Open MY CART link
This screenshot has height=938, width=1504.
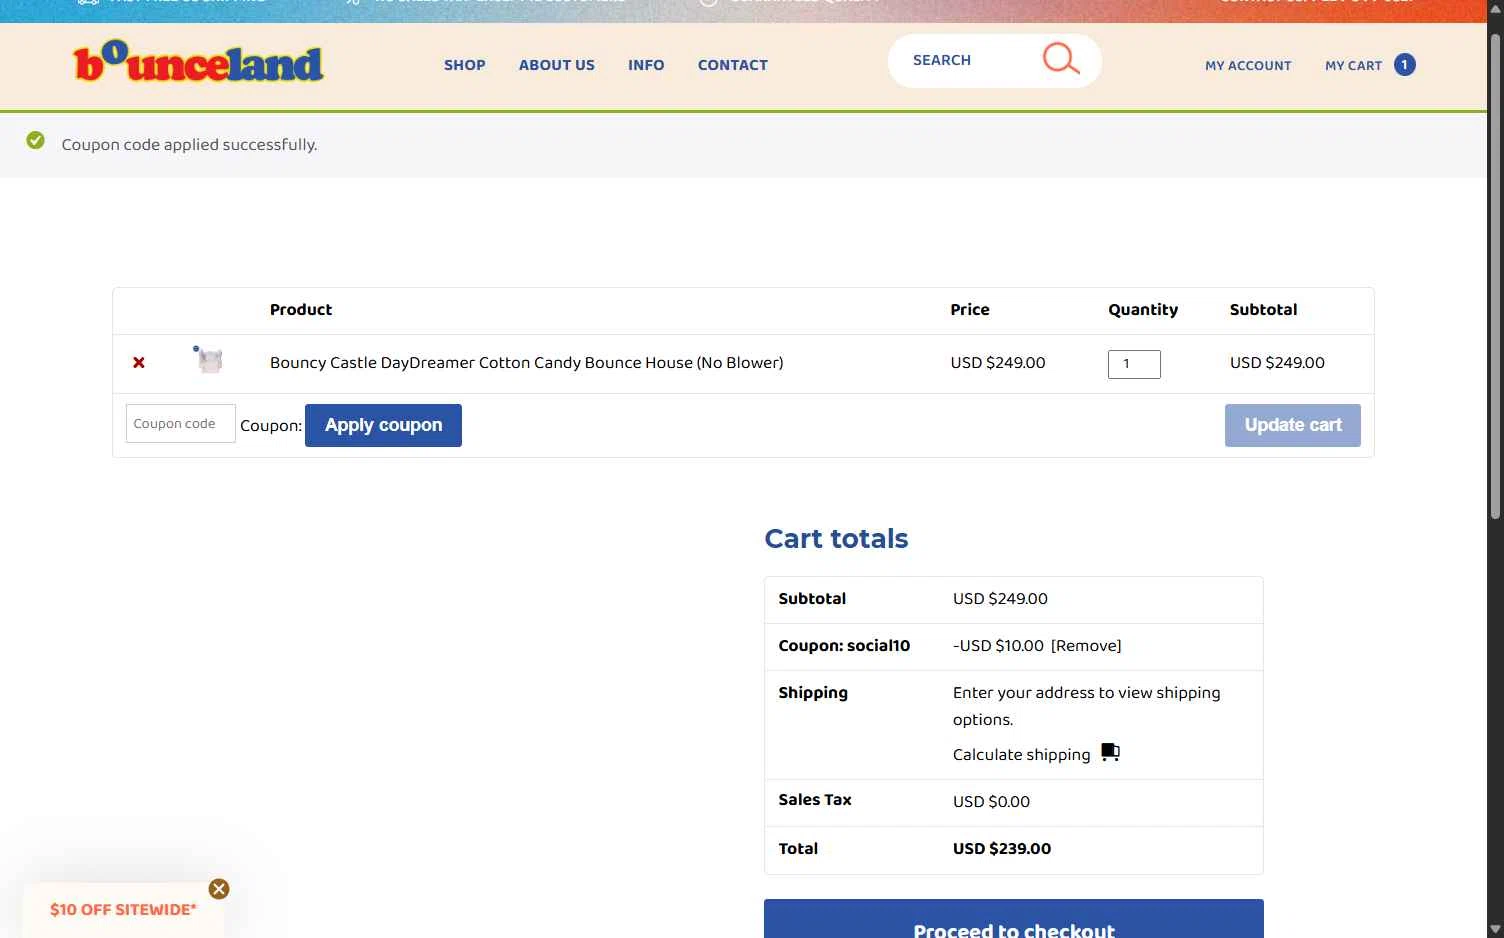[x=1353, y=66]
